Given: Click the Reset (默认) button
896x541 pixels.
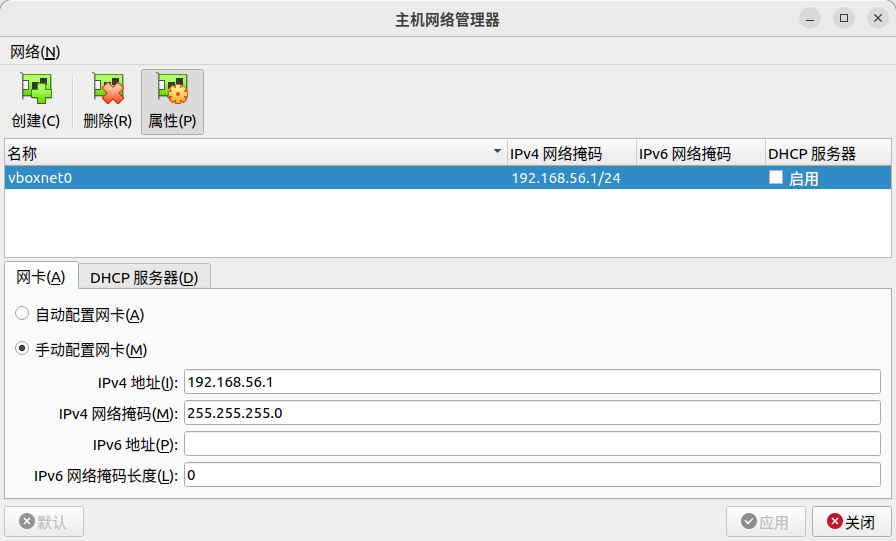Looking at the screenshot, I should coord(44,522).
